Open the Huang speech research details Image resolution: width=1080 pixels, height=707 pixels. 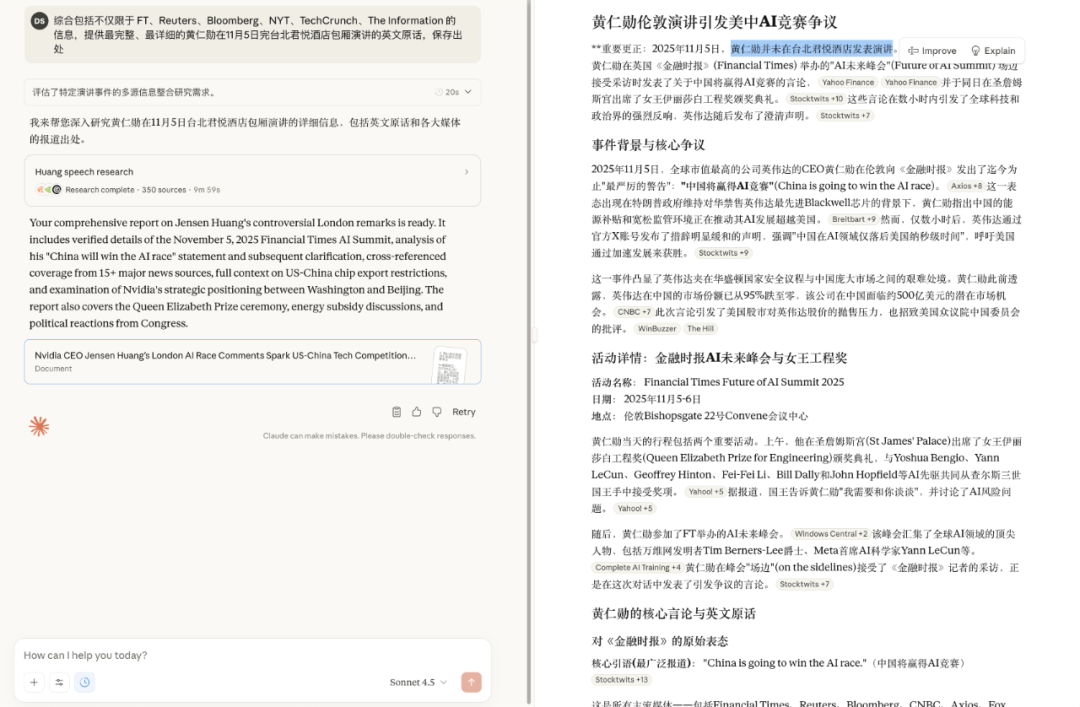252,181
